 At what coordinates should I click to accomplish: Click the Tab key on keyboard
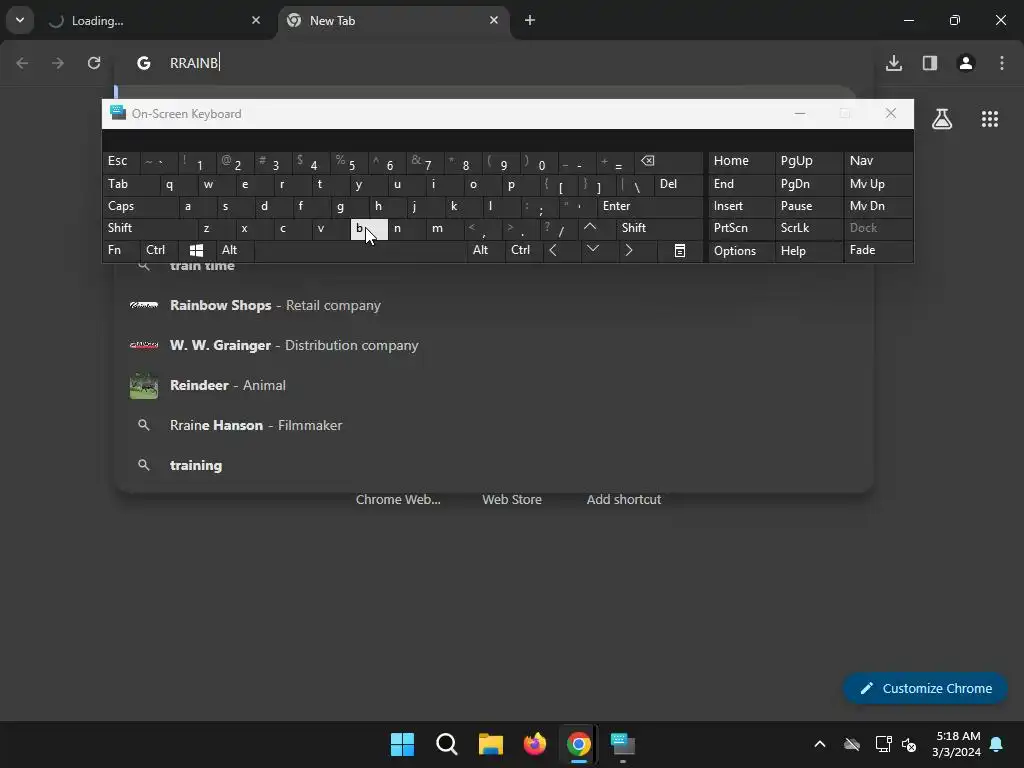click(131, 184)
